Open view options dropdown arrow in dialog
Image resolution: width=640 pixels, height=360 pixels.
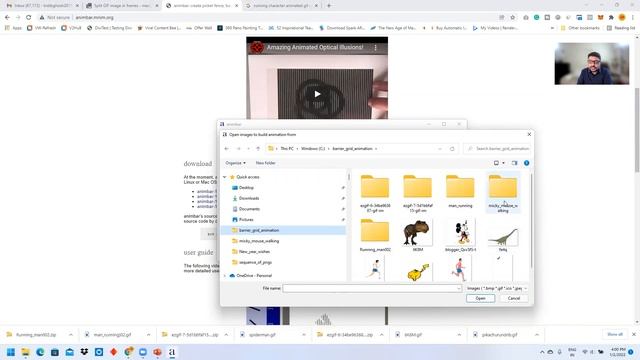[x=503, y=163]
